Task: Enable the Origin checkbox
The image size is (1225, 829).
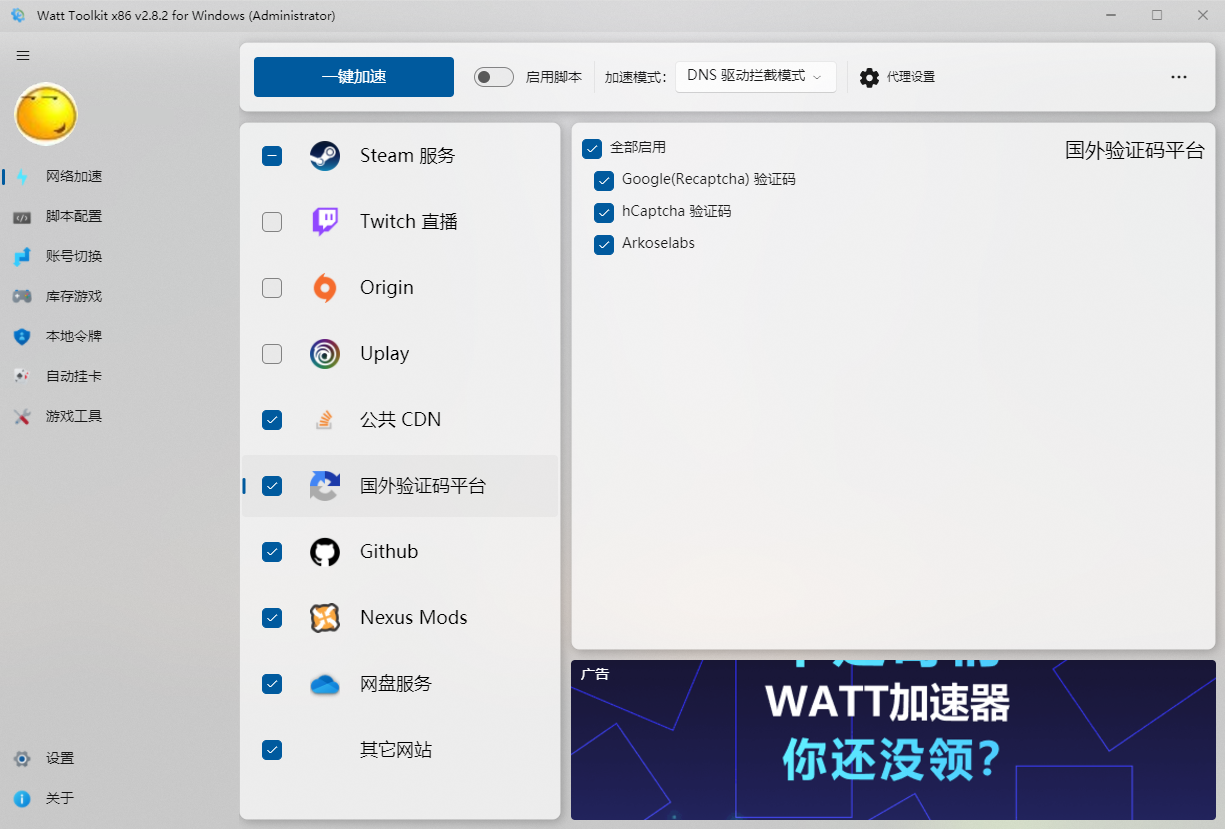Action: tap(272, 288)
